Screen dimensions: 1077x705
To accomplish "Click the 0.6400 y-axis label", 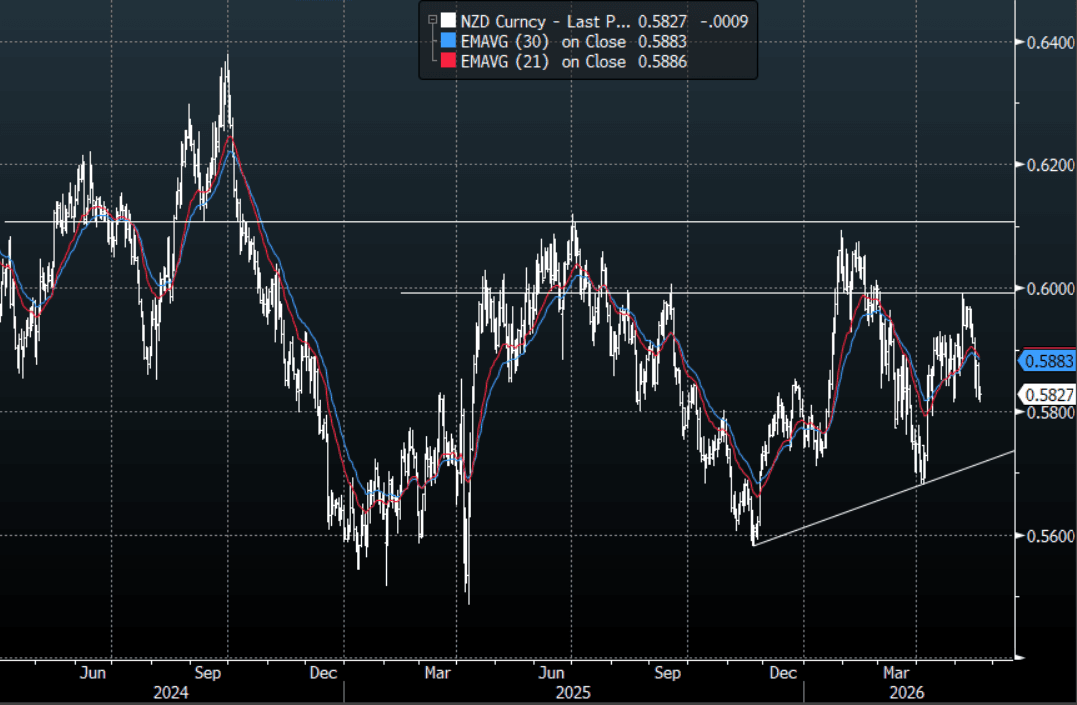I will [1050, 43].
